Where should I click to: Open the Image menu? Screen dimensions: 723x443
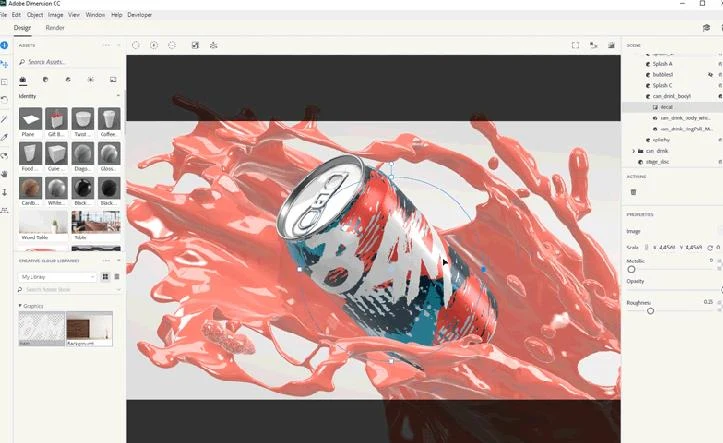56,15
